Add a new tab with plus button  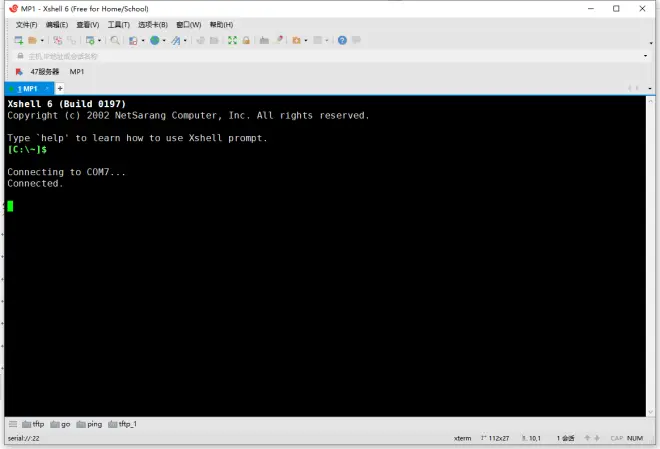(x=60, y=88)
